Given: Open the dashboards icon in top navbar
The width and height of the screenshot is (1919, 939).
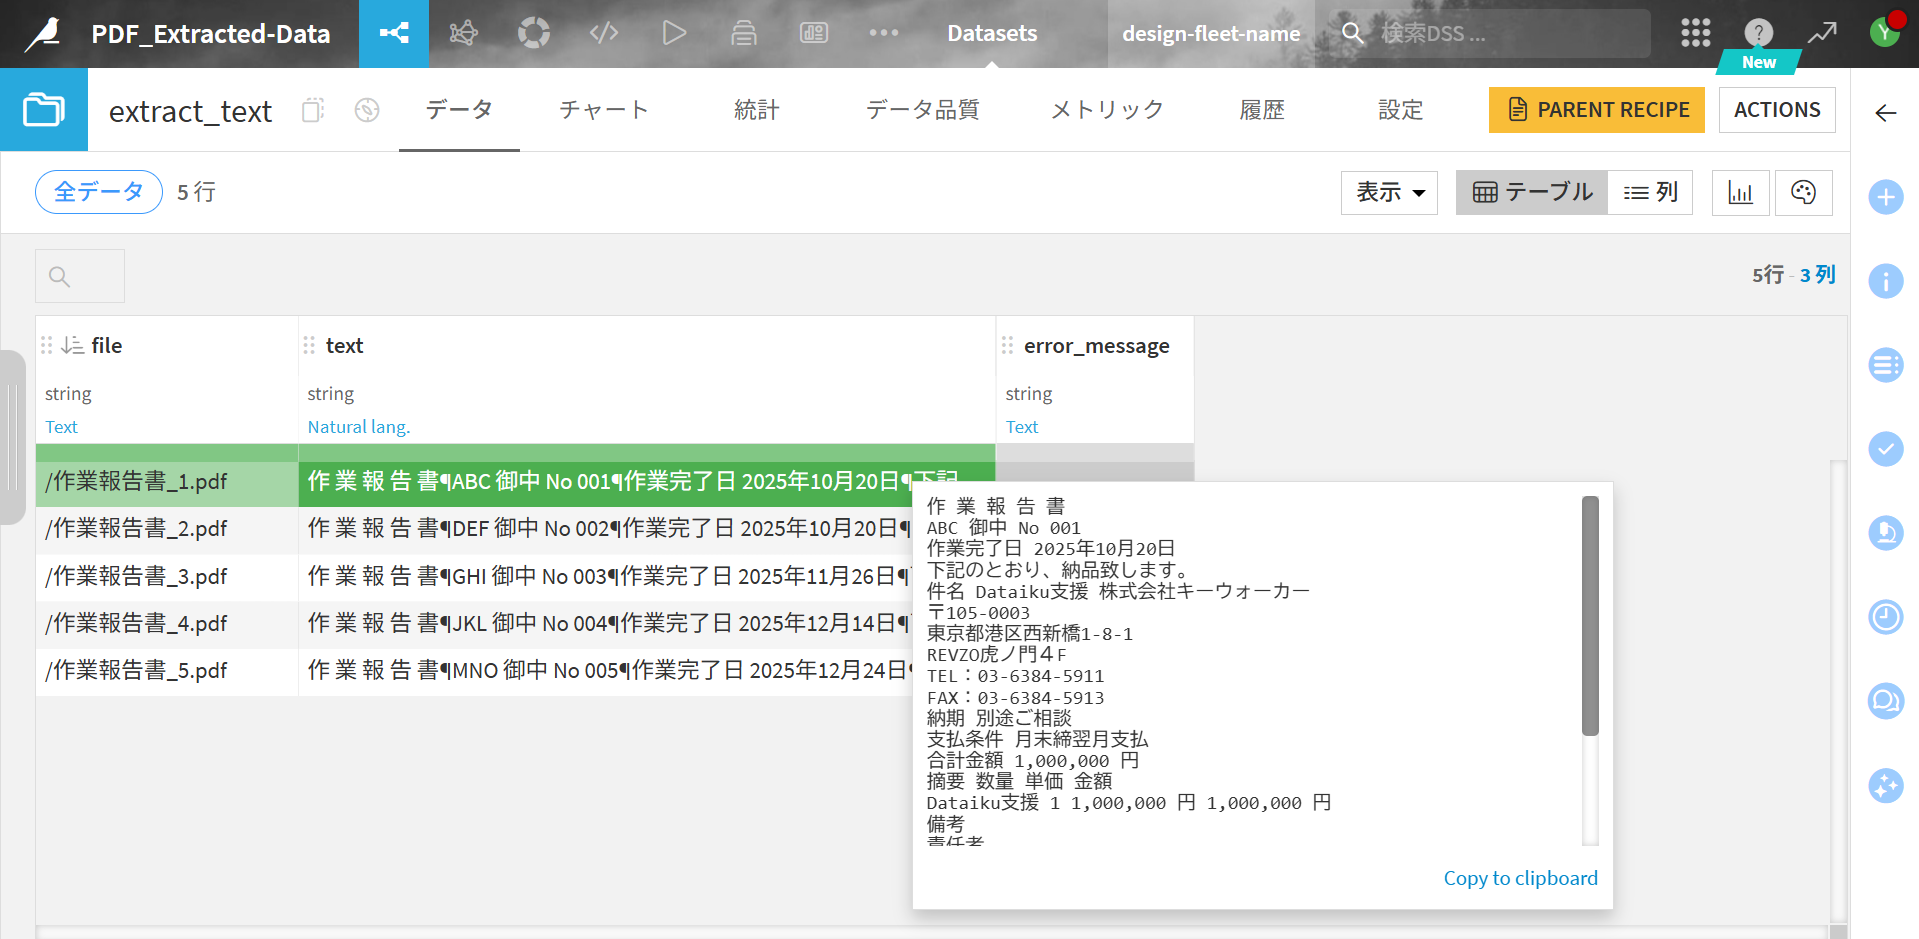Looking at the screenshot, I should [814, 33].
